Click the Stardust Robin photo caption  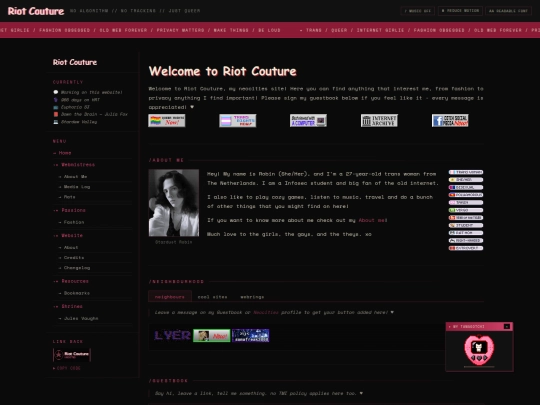174,242
